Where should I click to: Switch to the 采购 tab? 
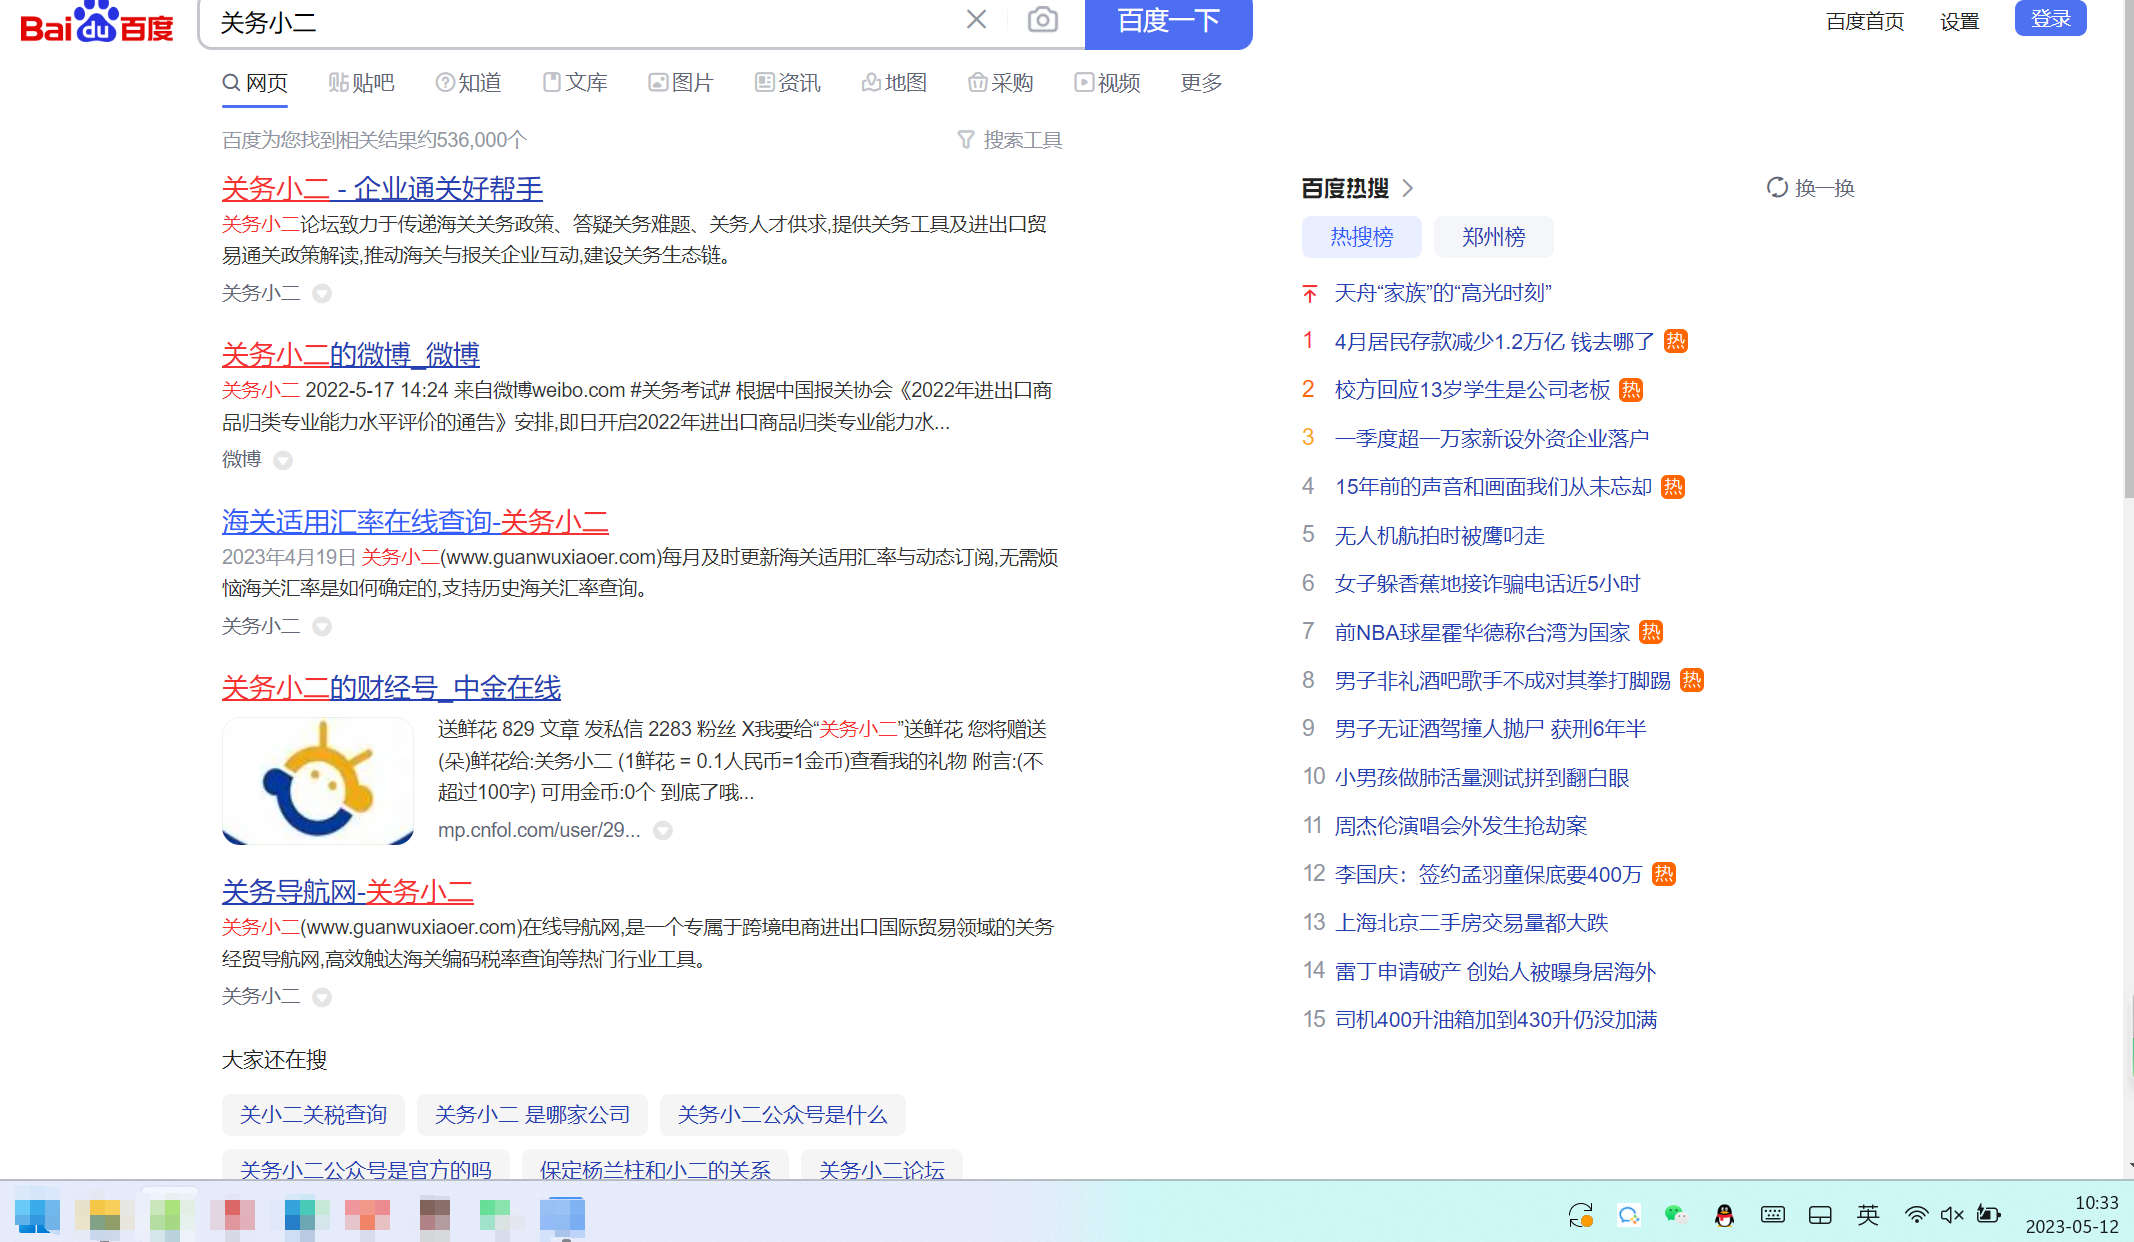pos(1001,83)
